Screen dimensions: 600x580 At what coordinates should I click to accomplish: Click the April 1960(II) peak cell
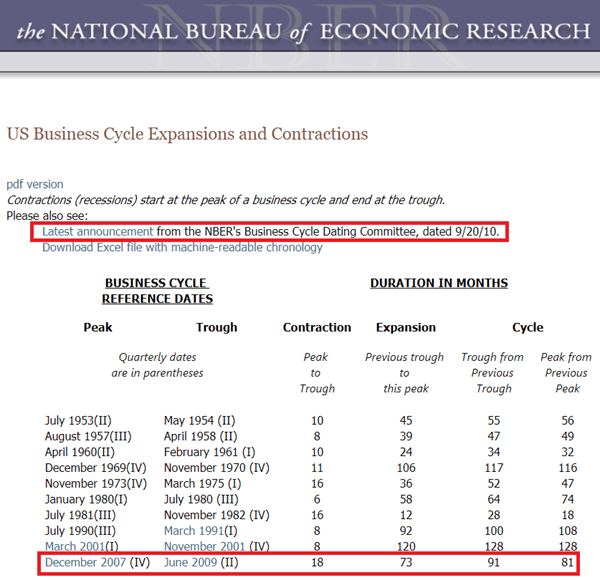[80, 452]
